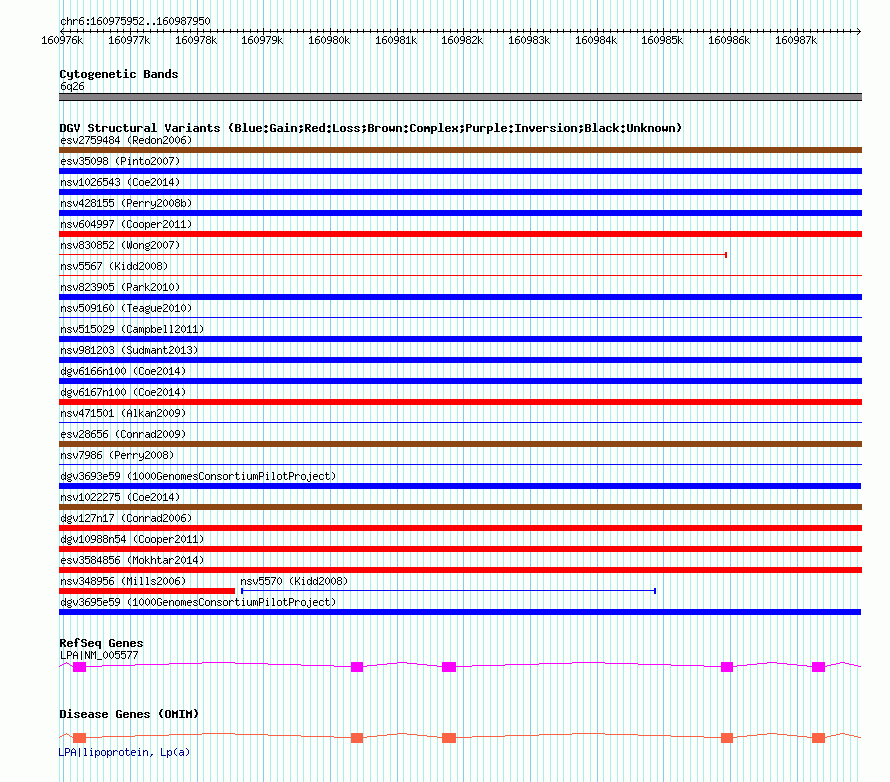Click the last magenta LPA exon box

click(818, 667)
